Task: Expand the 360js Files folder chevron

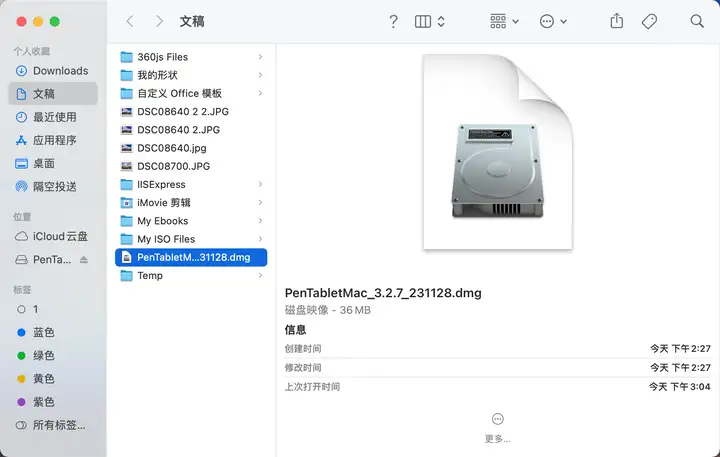Action: tap(260, 57)
